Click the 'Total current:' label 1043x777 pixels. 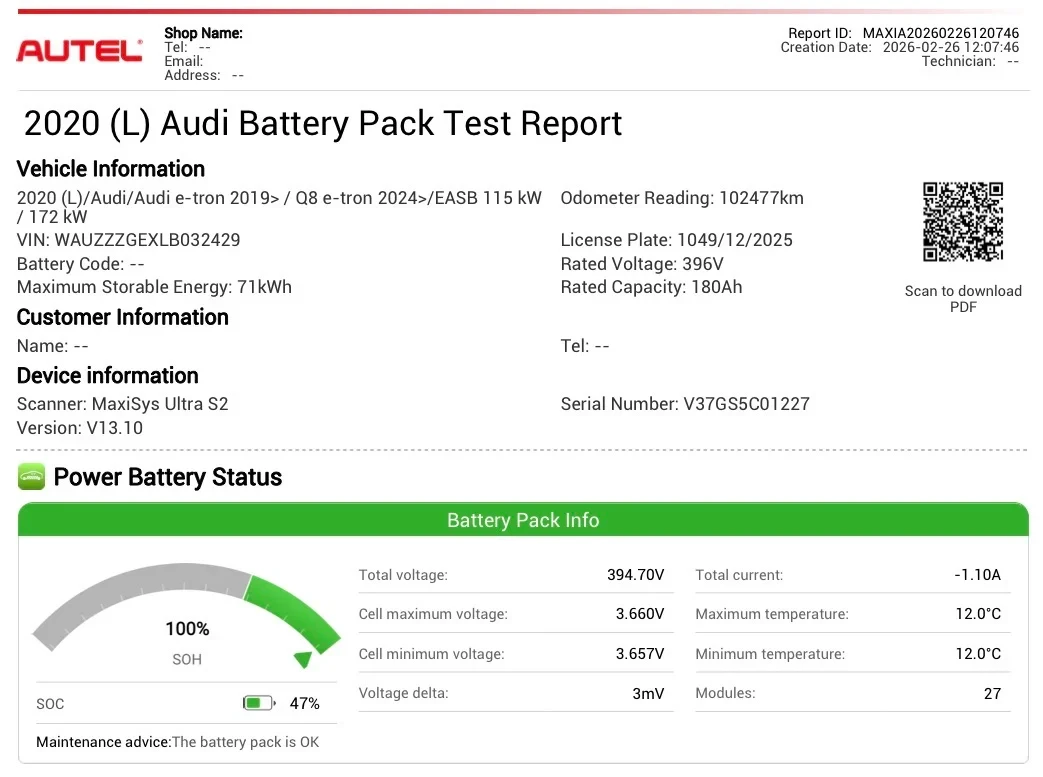739,575
